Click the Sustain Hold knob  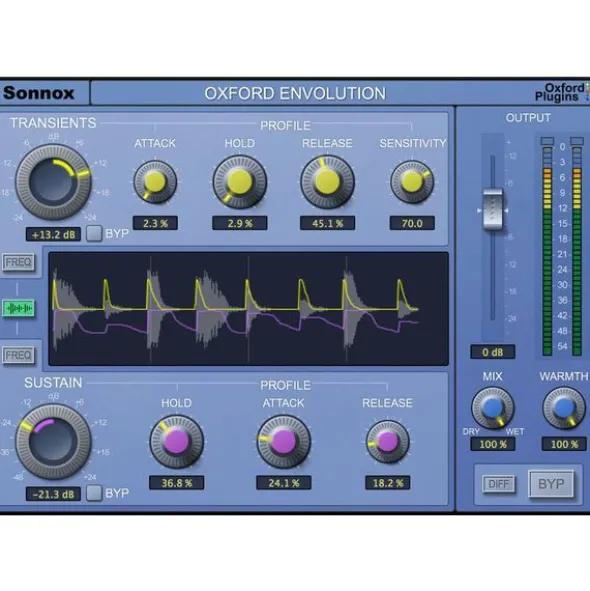click(x=176, y=441)
